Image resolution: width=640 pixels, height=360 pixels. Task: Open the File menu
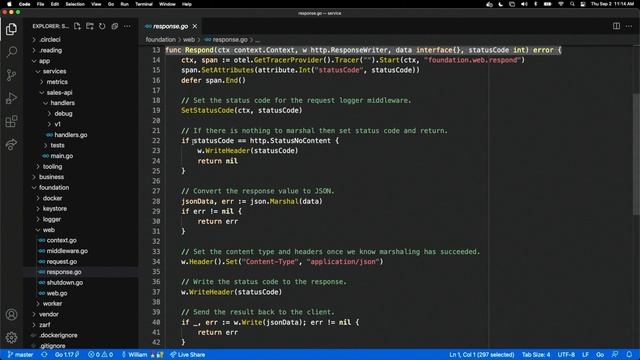point(40,4)
